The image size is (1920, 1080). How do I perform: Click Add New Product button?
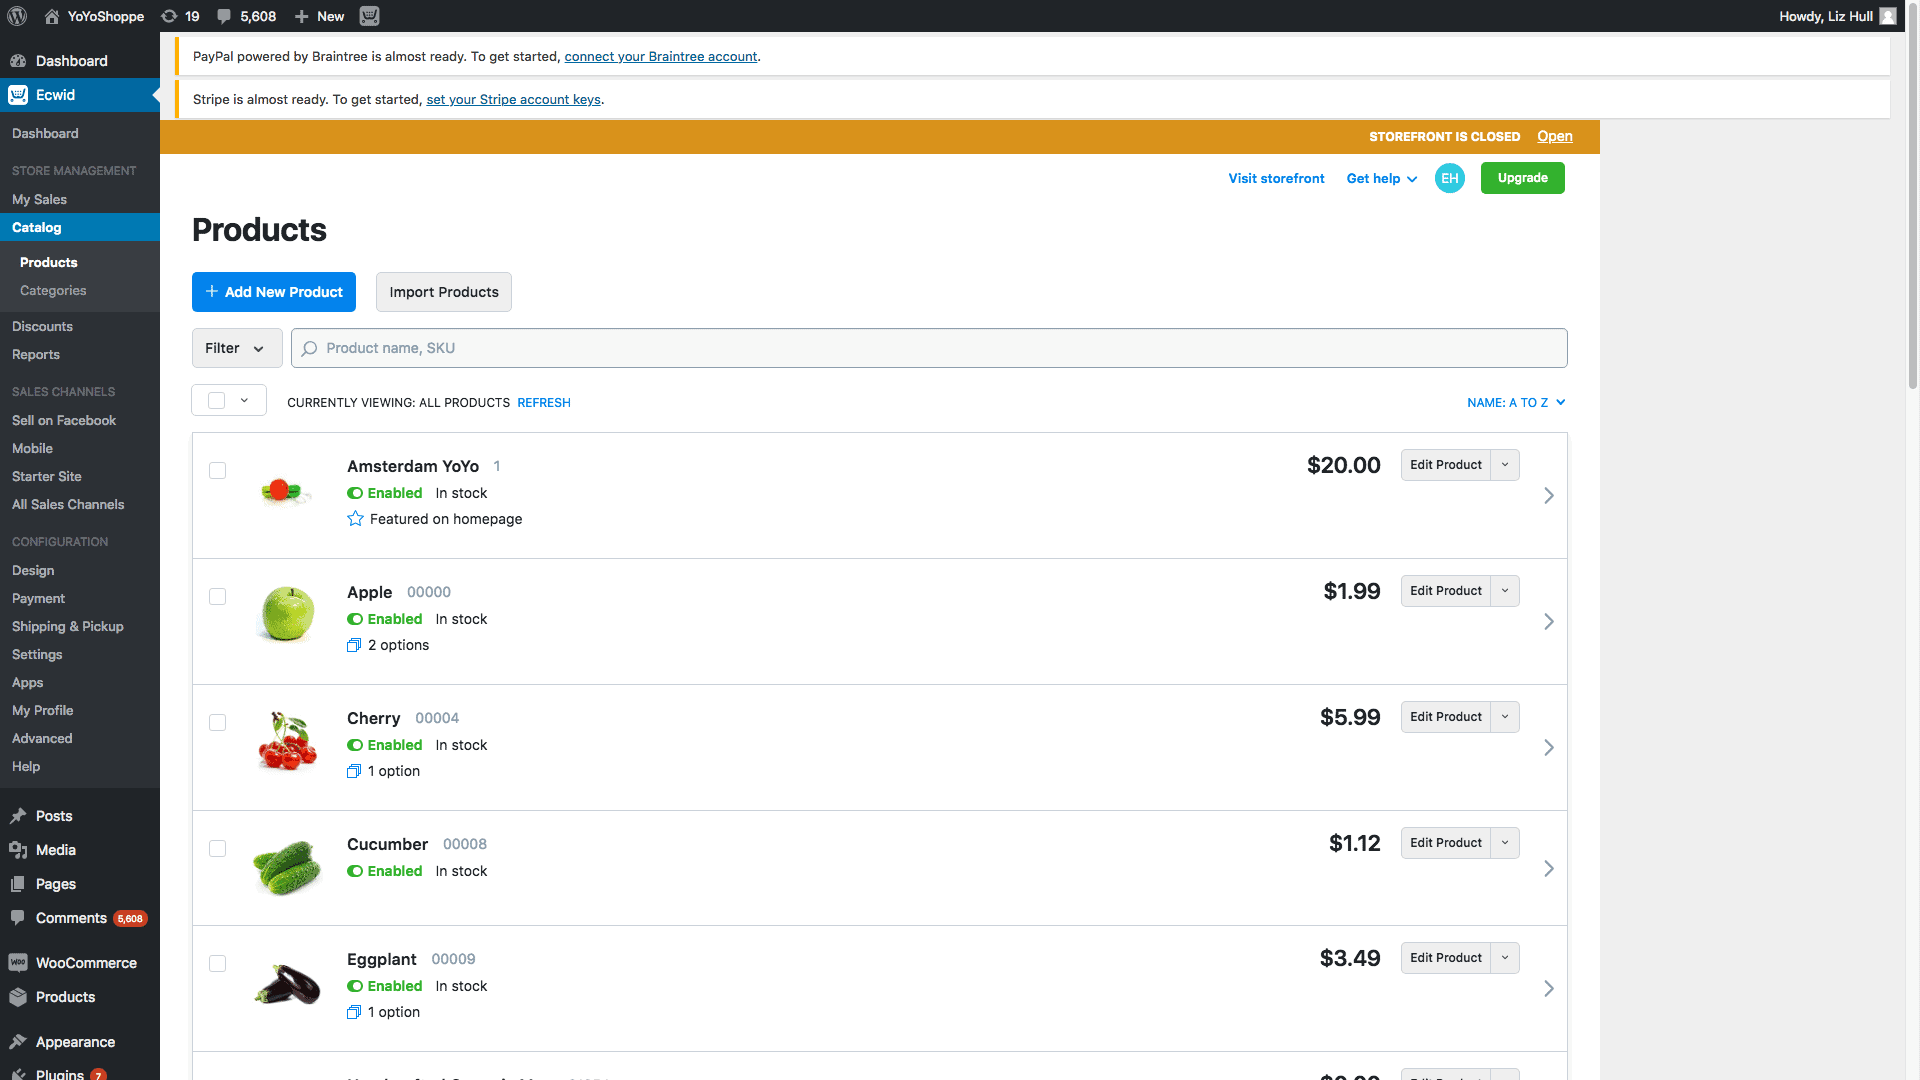[274, 292]
